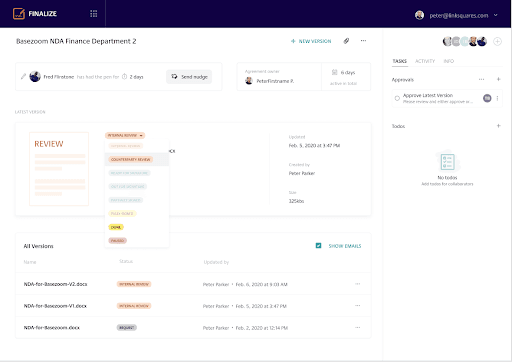Click Feb. 5, 2020 at 3:47 PM updated date
This screenshot has height=362, width=512.
pyautogui.click(x=314, y=145)
